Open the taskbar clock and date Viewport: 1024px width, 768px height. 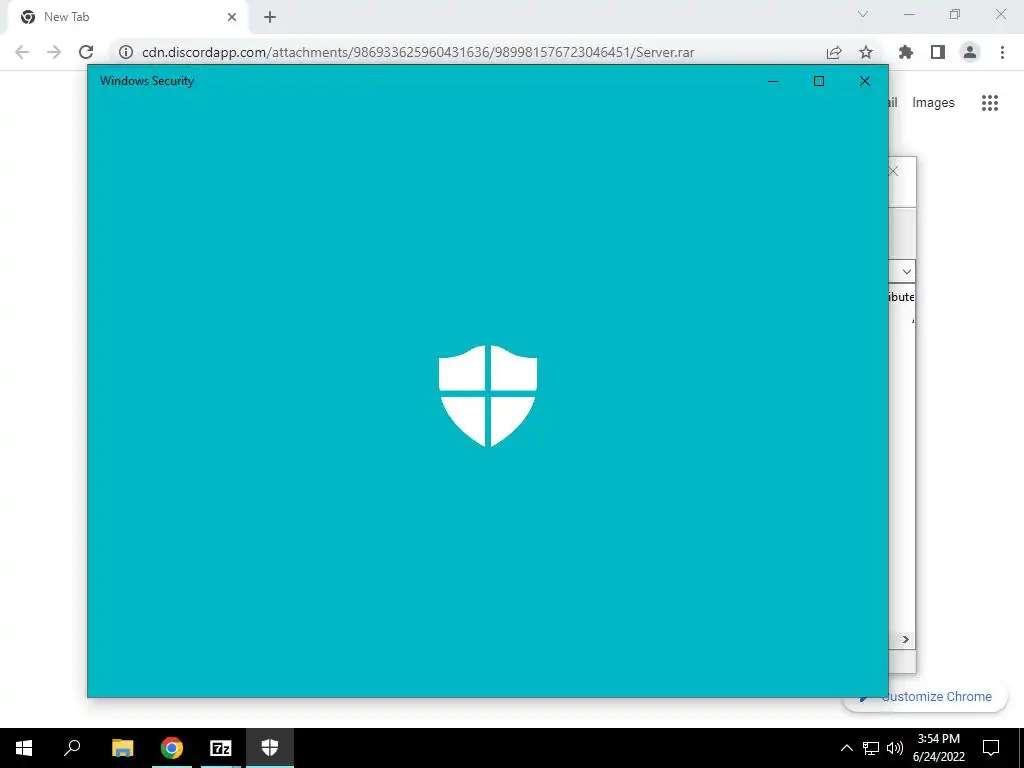(938, 748)
